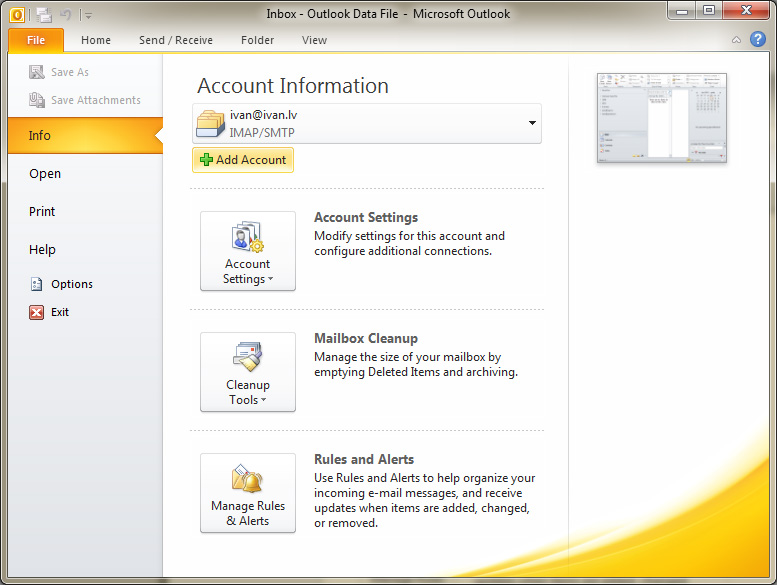Click the Manage Rules & Alerts bell icon
Viewport: 777px width, 585px height.
point(247,478)
